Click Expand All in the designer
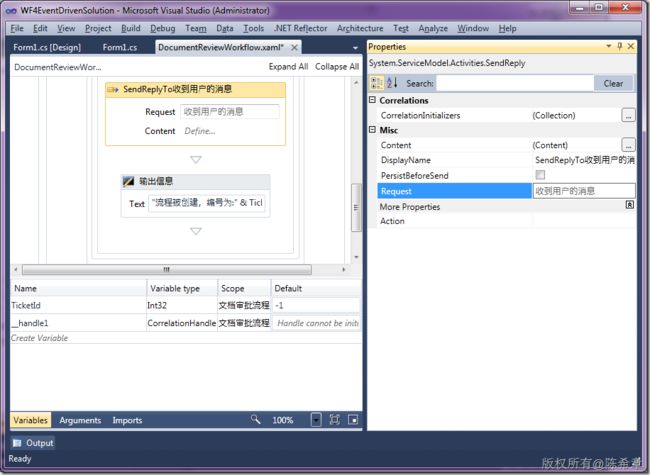Screen dimensions: 650x475 (288, 67)
